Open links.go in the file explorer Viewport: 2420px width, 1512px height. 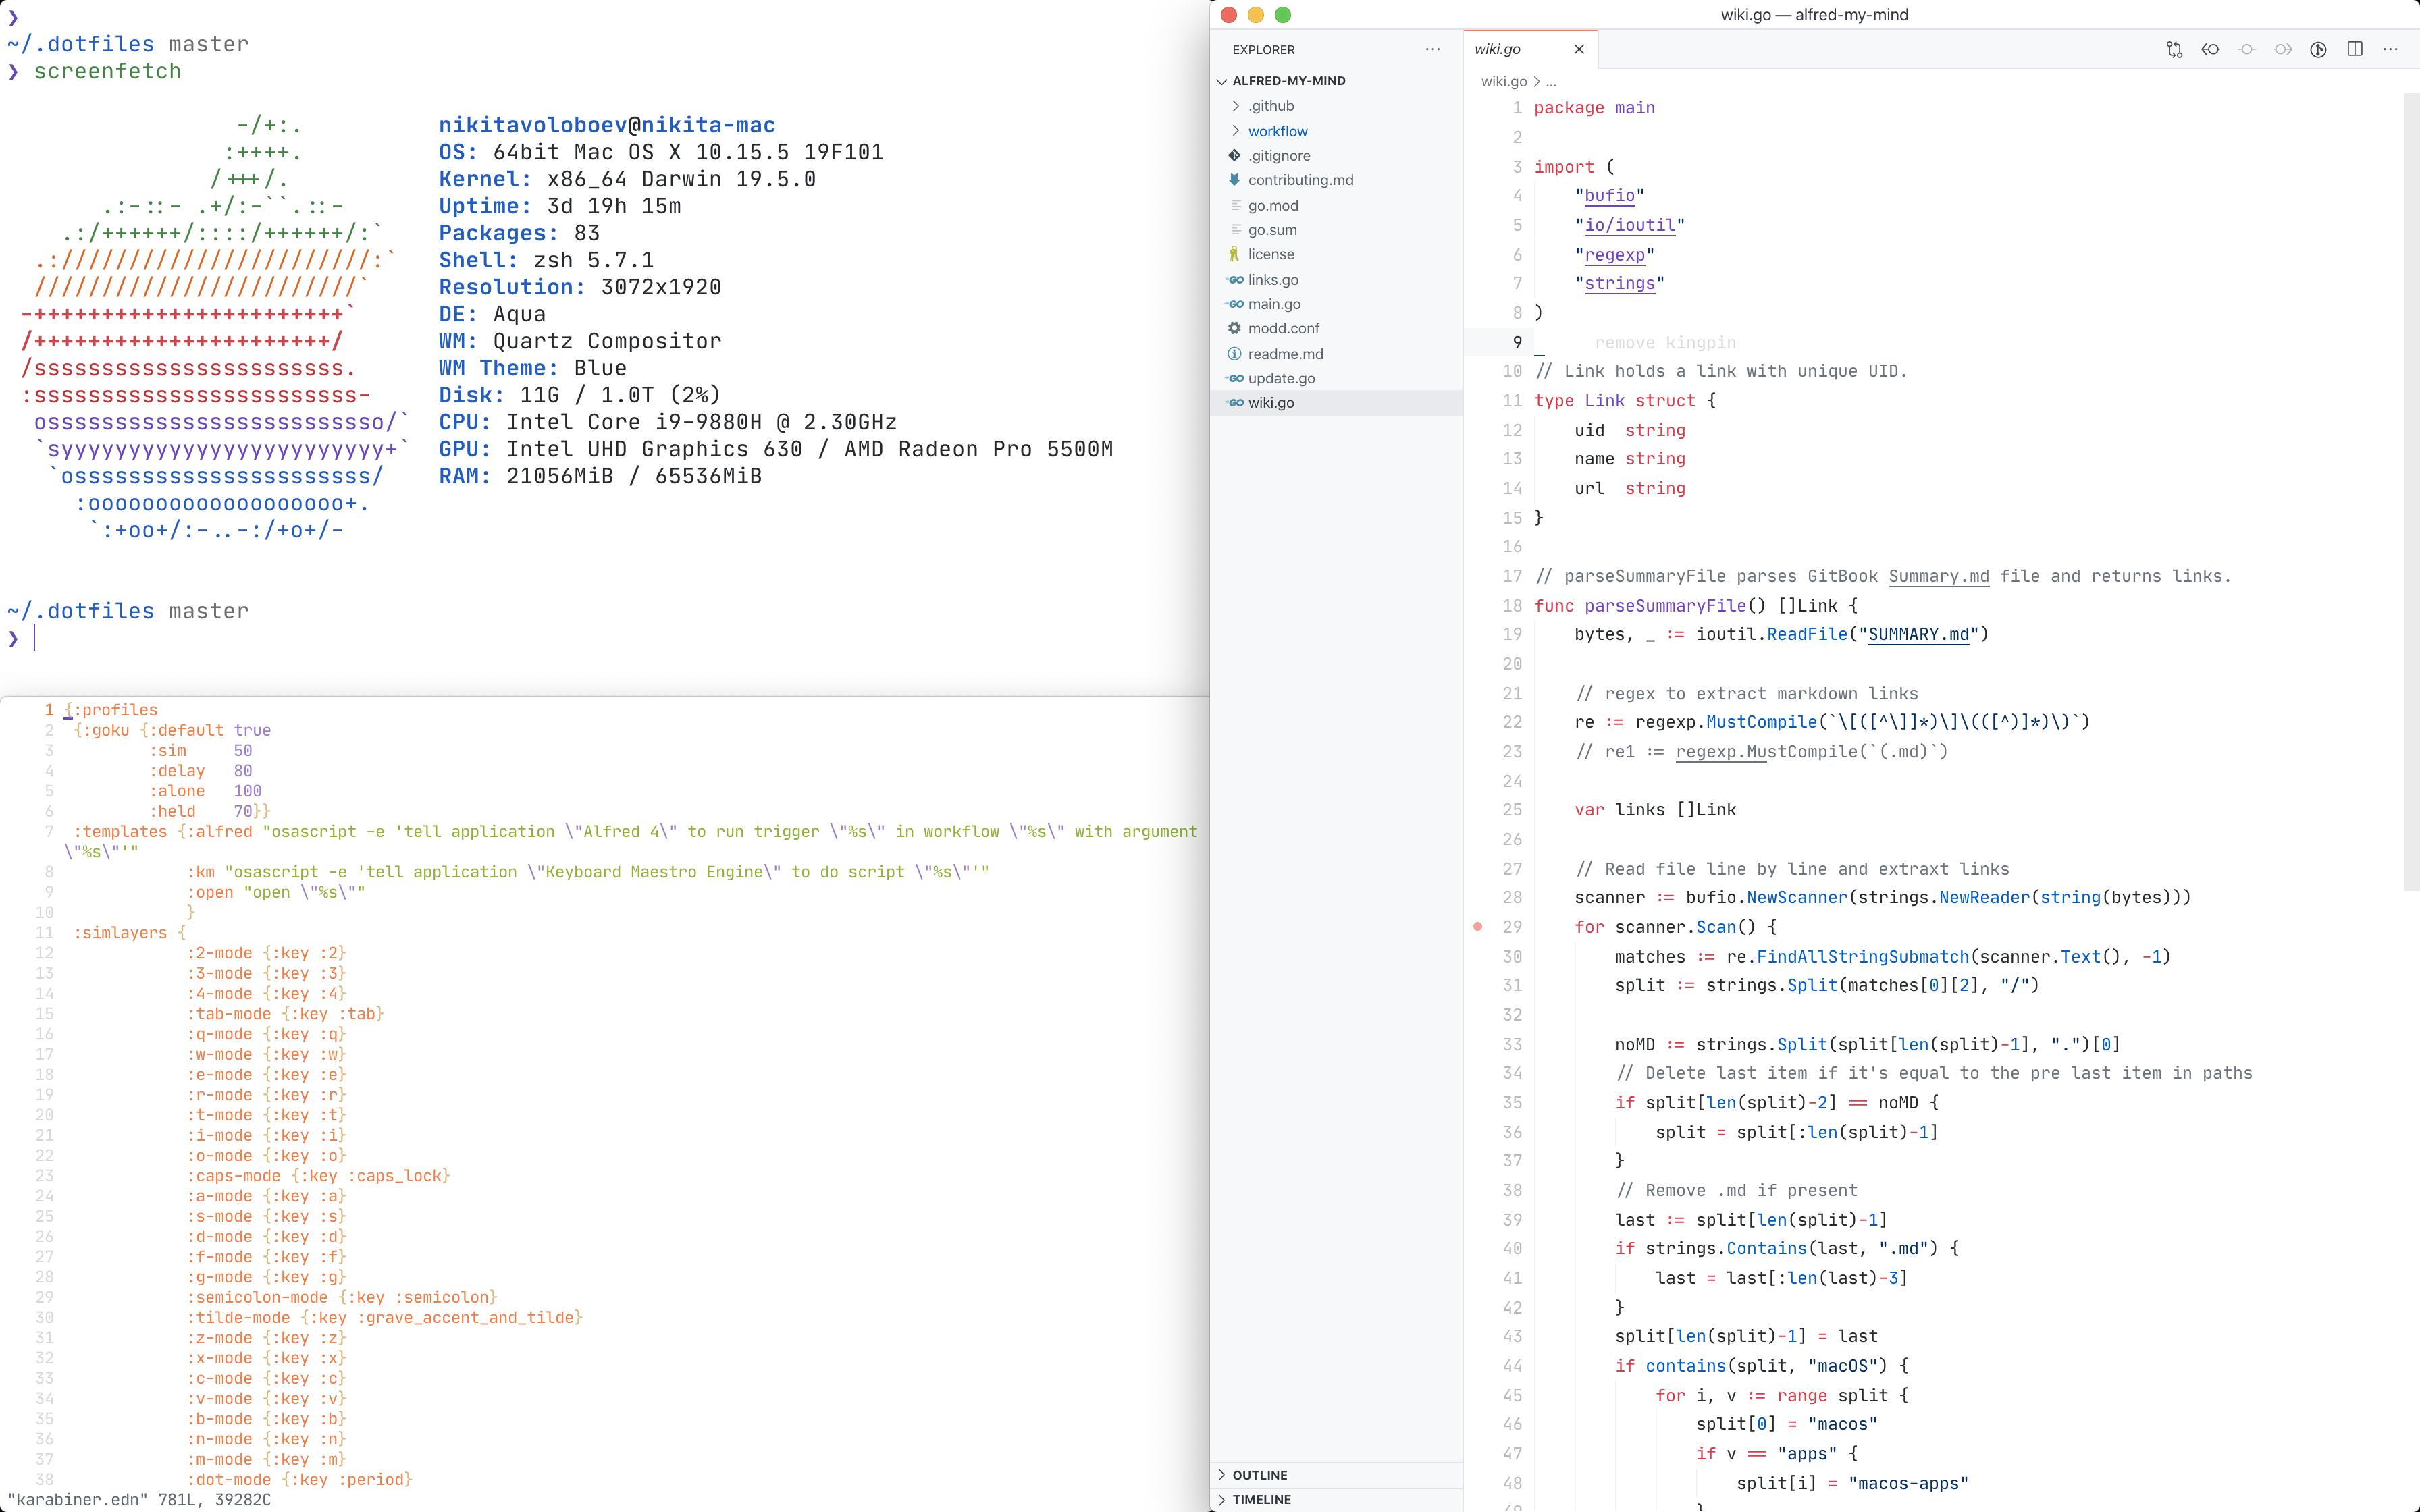pos(1273,280)
